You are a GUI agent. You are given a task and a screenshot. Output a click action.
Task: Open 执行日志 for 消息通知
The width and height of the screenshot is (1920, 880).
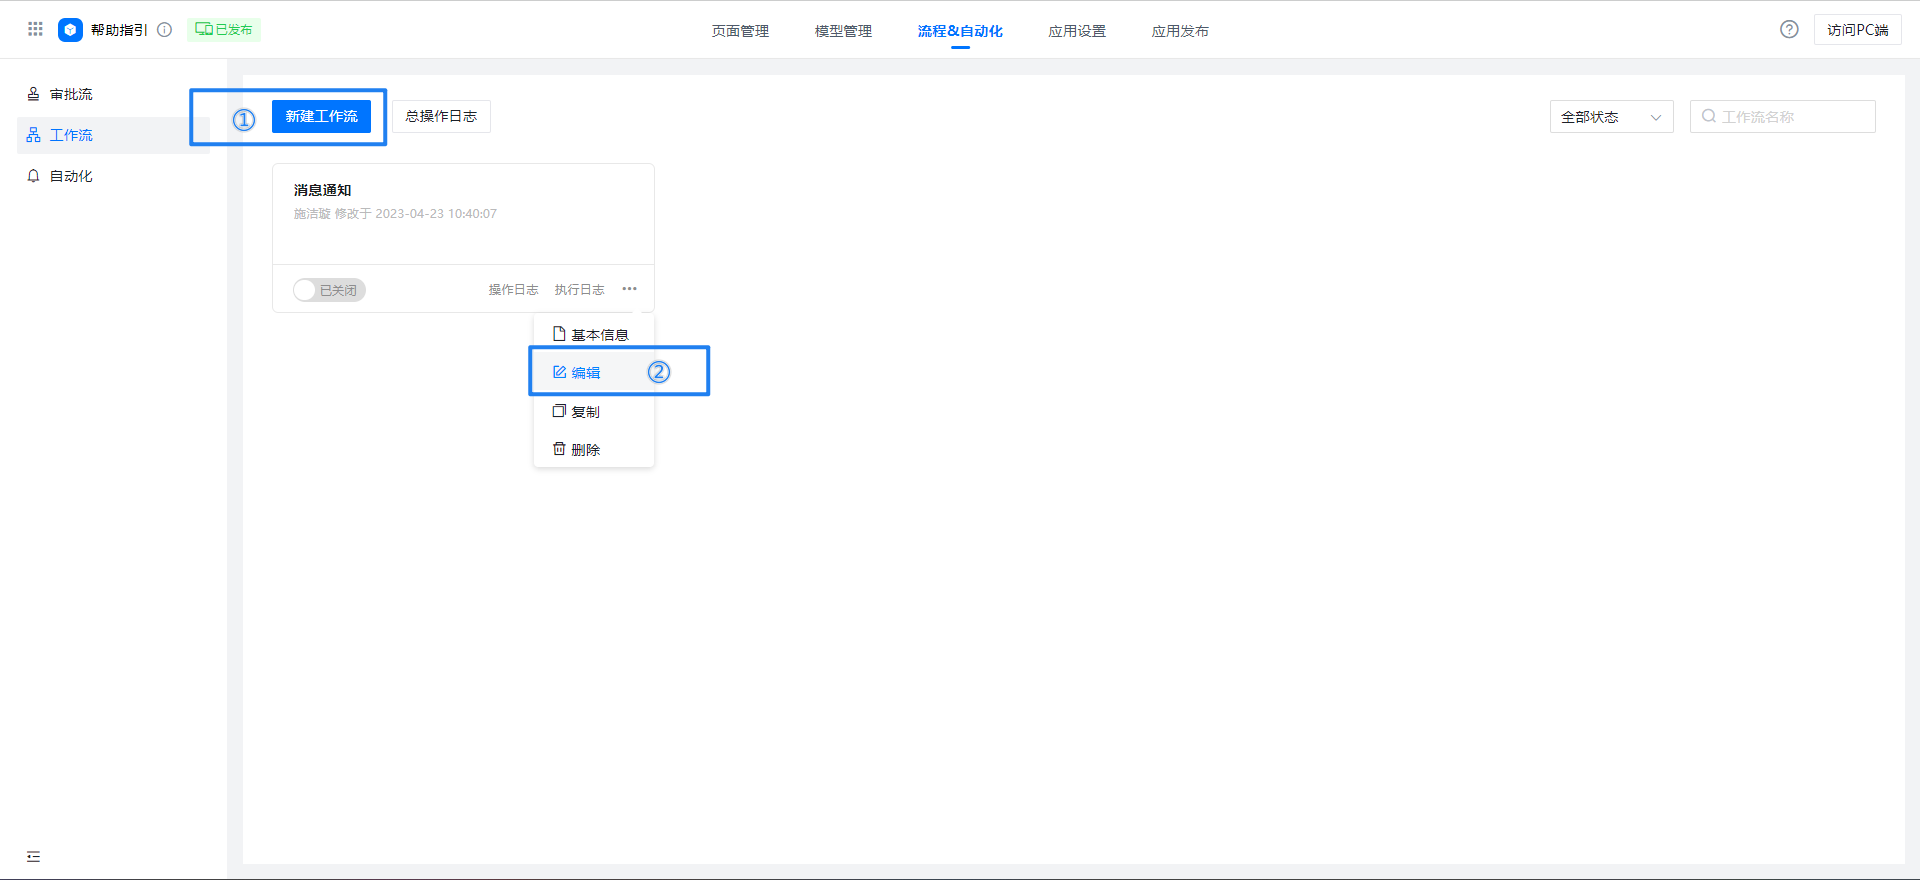(579, 290)
